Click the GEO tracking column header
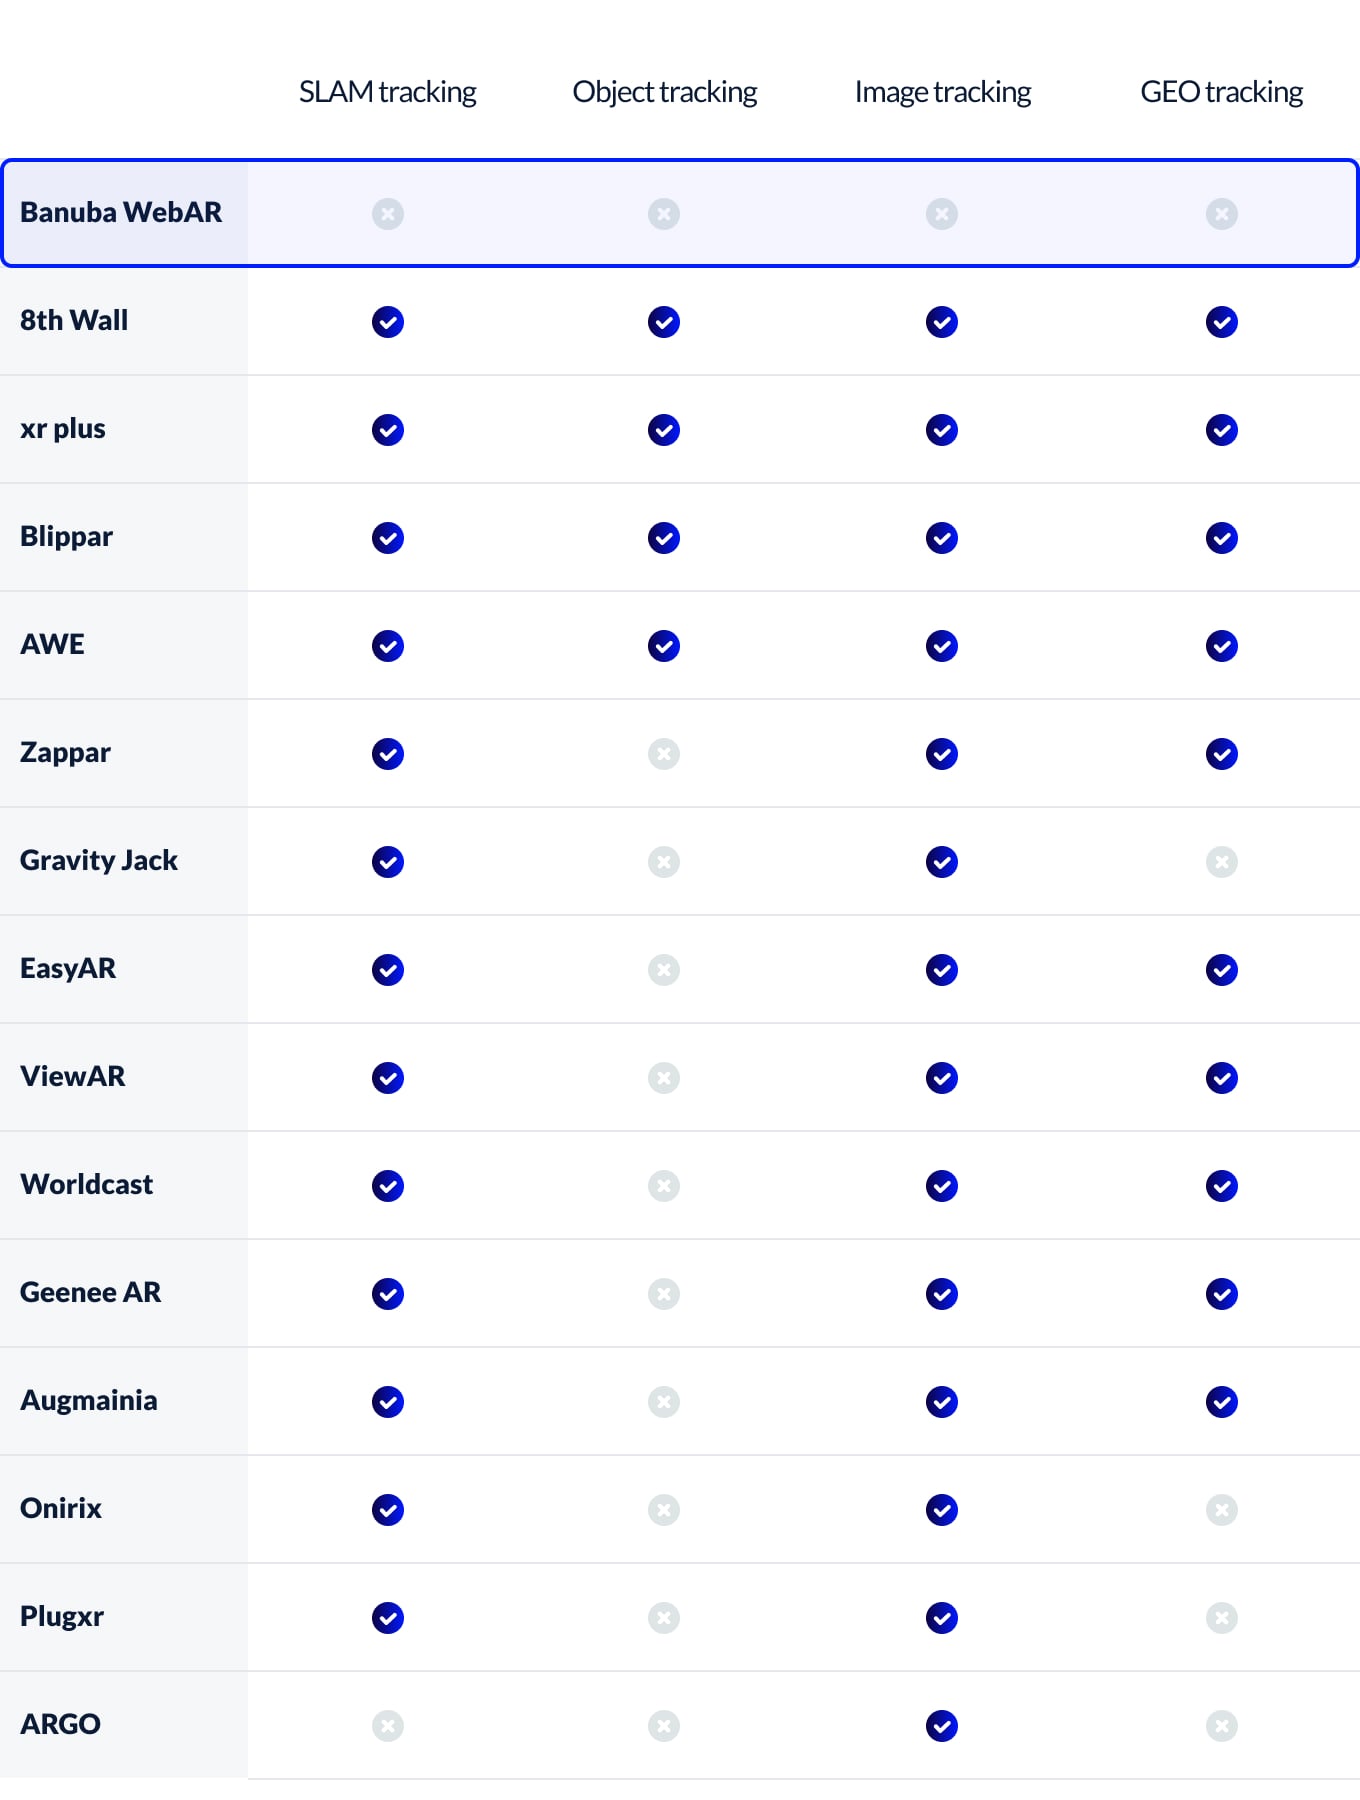 [x=1222, y=92]
